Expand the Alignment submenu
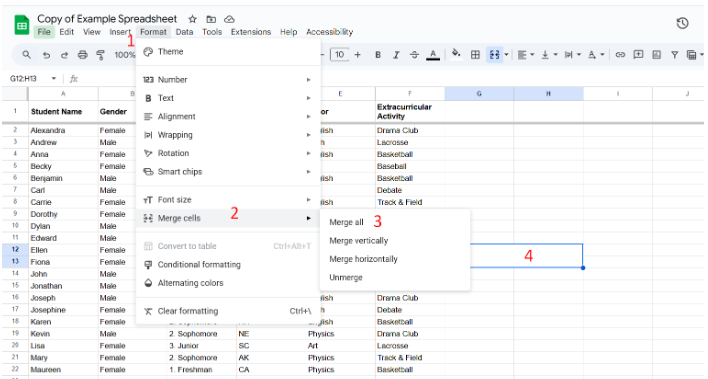This screenshot has height=379, width=708. coord(228,117)
